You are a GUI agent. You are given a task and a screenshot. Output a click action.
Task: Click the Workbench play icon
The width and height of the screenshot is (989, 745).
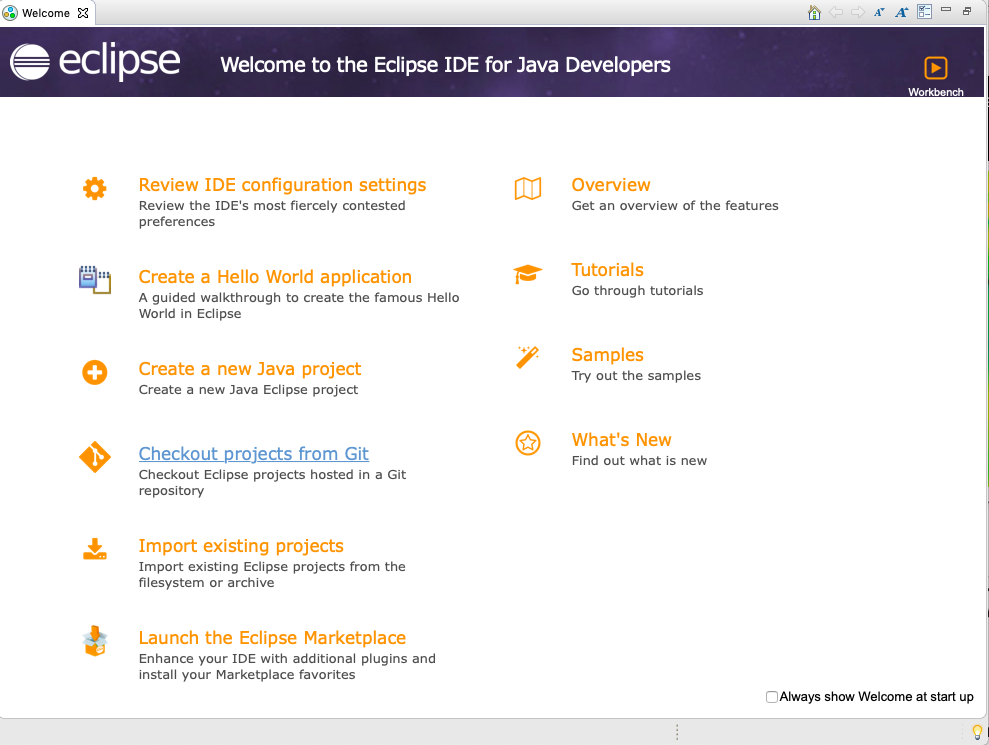tap(935, 68)
